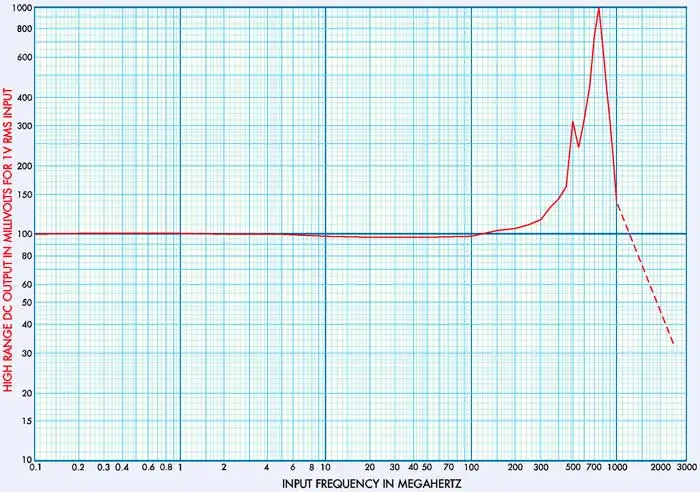Select the "500" frequency axis label
This screenshot has height=492, width=700.
click(x=573, y=467)
